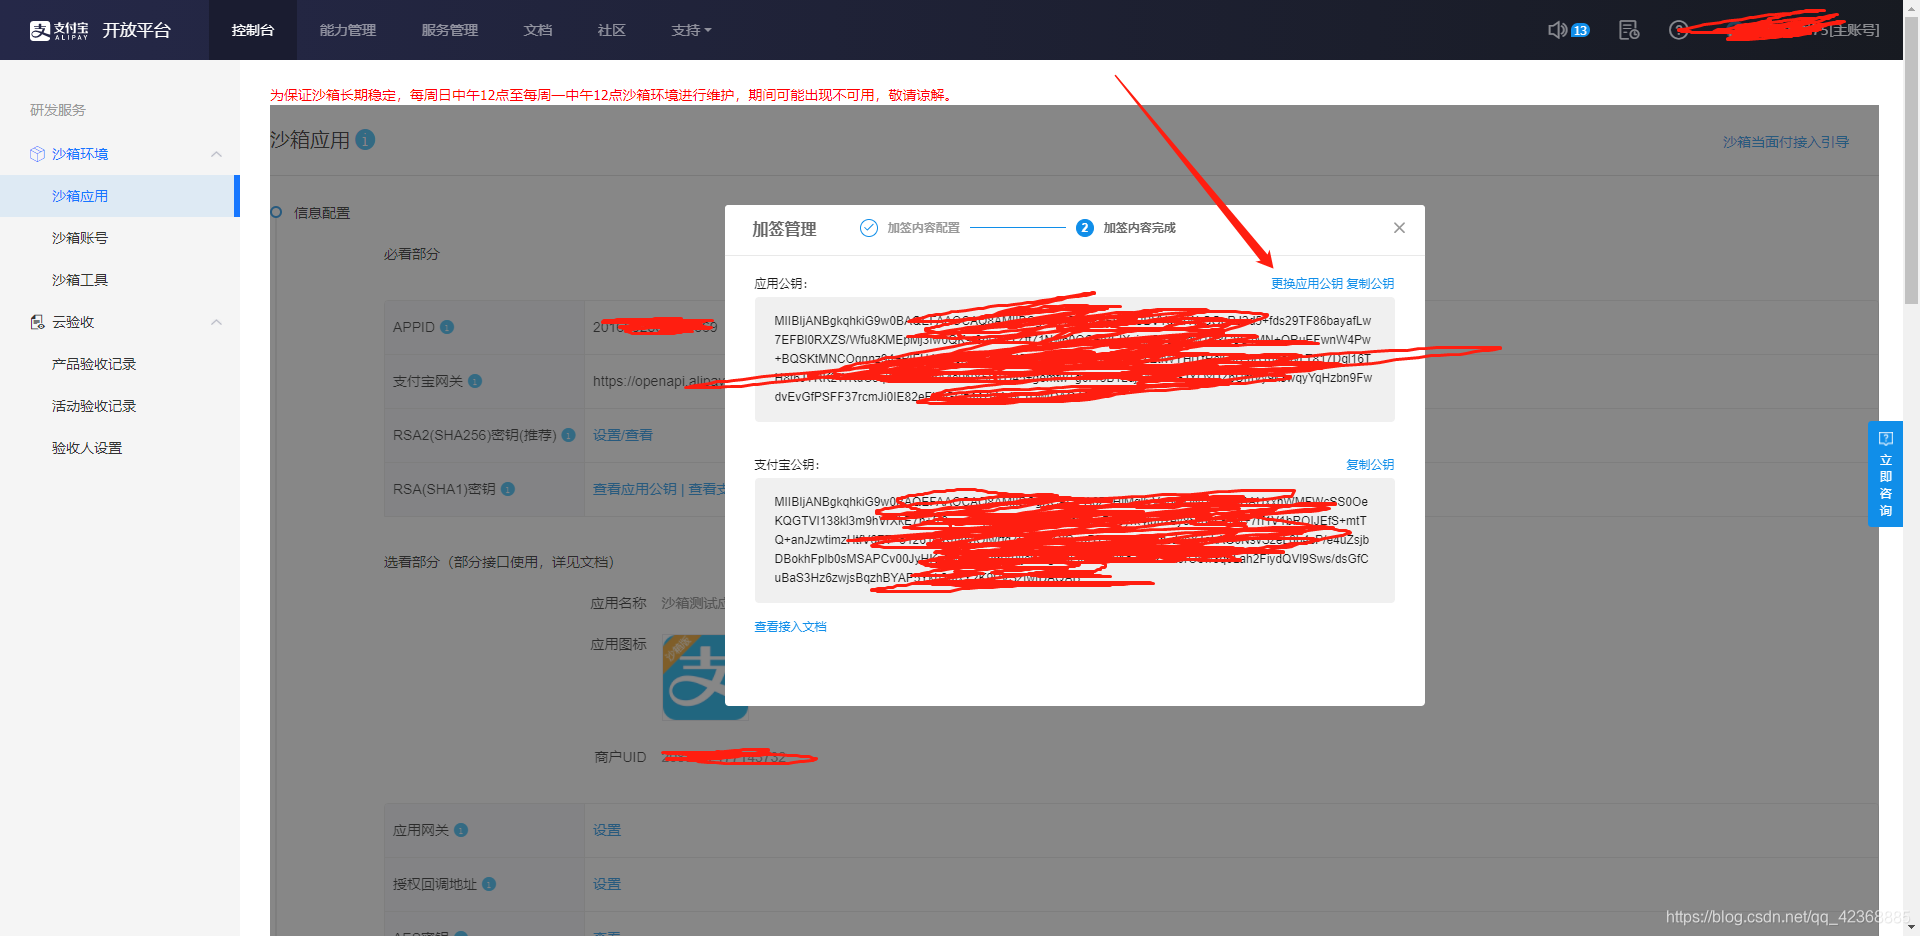The image size is (1920, 936).
Task: Click the 信息配置 step marker
Action: pyautogui.click(x=276, y=212)
